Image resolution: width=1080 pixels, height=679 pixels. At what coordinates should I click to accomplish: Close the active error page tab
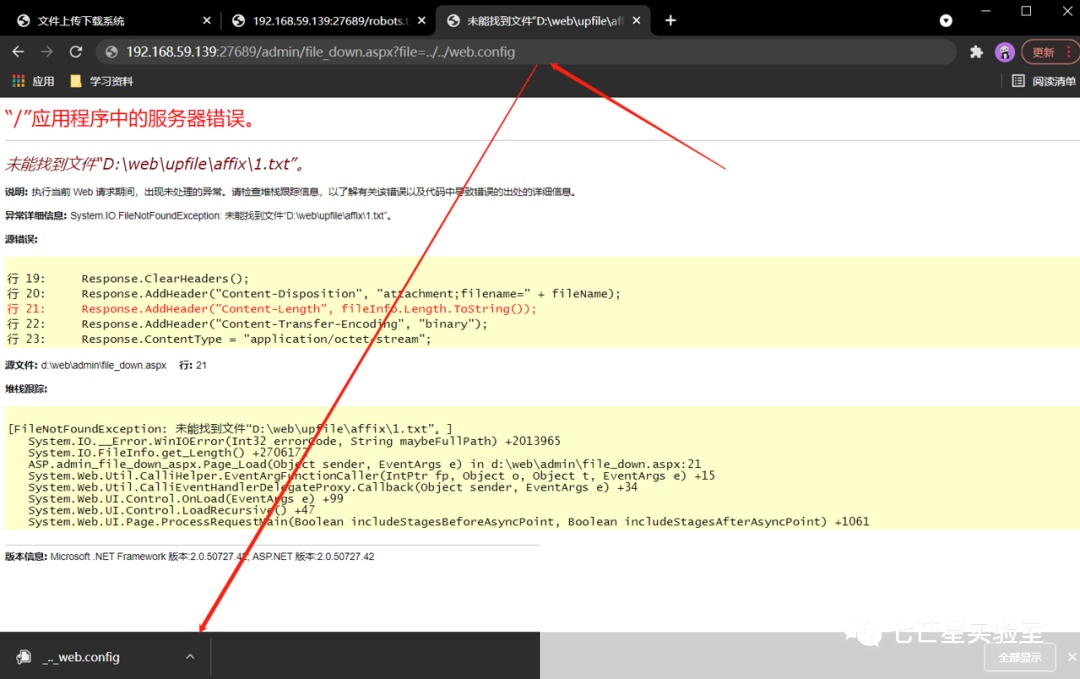[636, 21]
